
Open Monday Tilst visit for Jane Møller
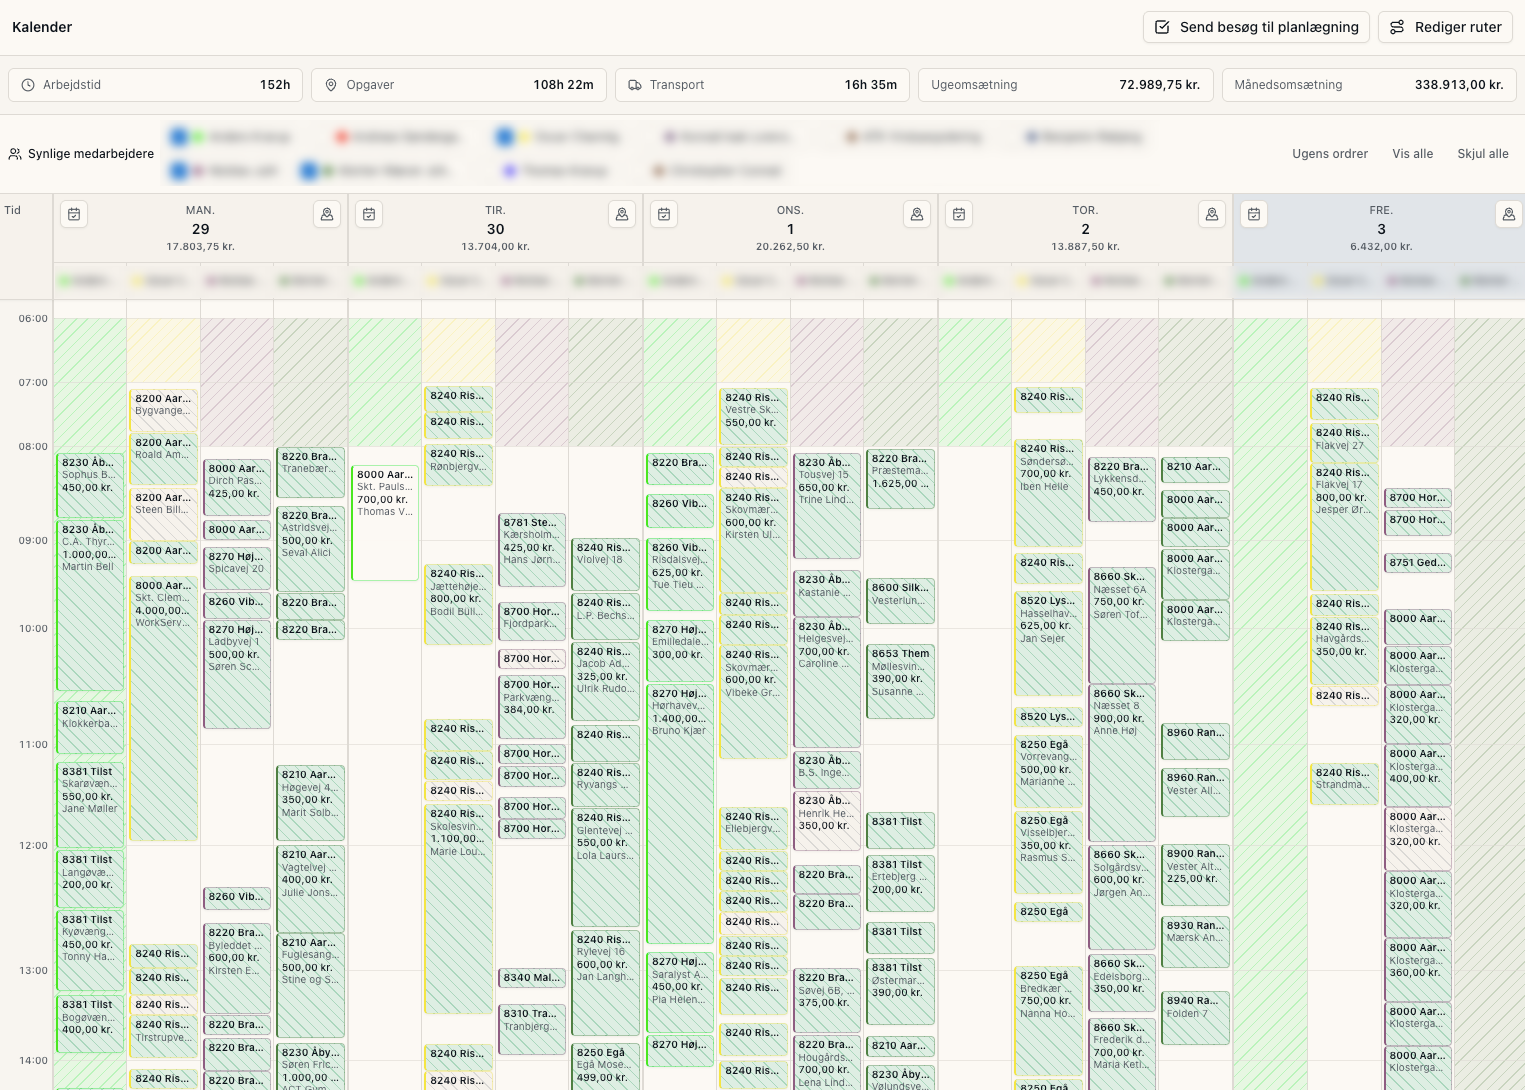pos(90,805)
